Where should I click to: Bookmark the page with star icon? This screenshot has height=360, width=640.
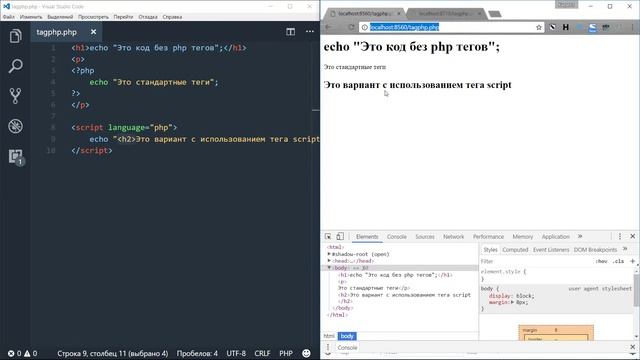coord(539,27)
